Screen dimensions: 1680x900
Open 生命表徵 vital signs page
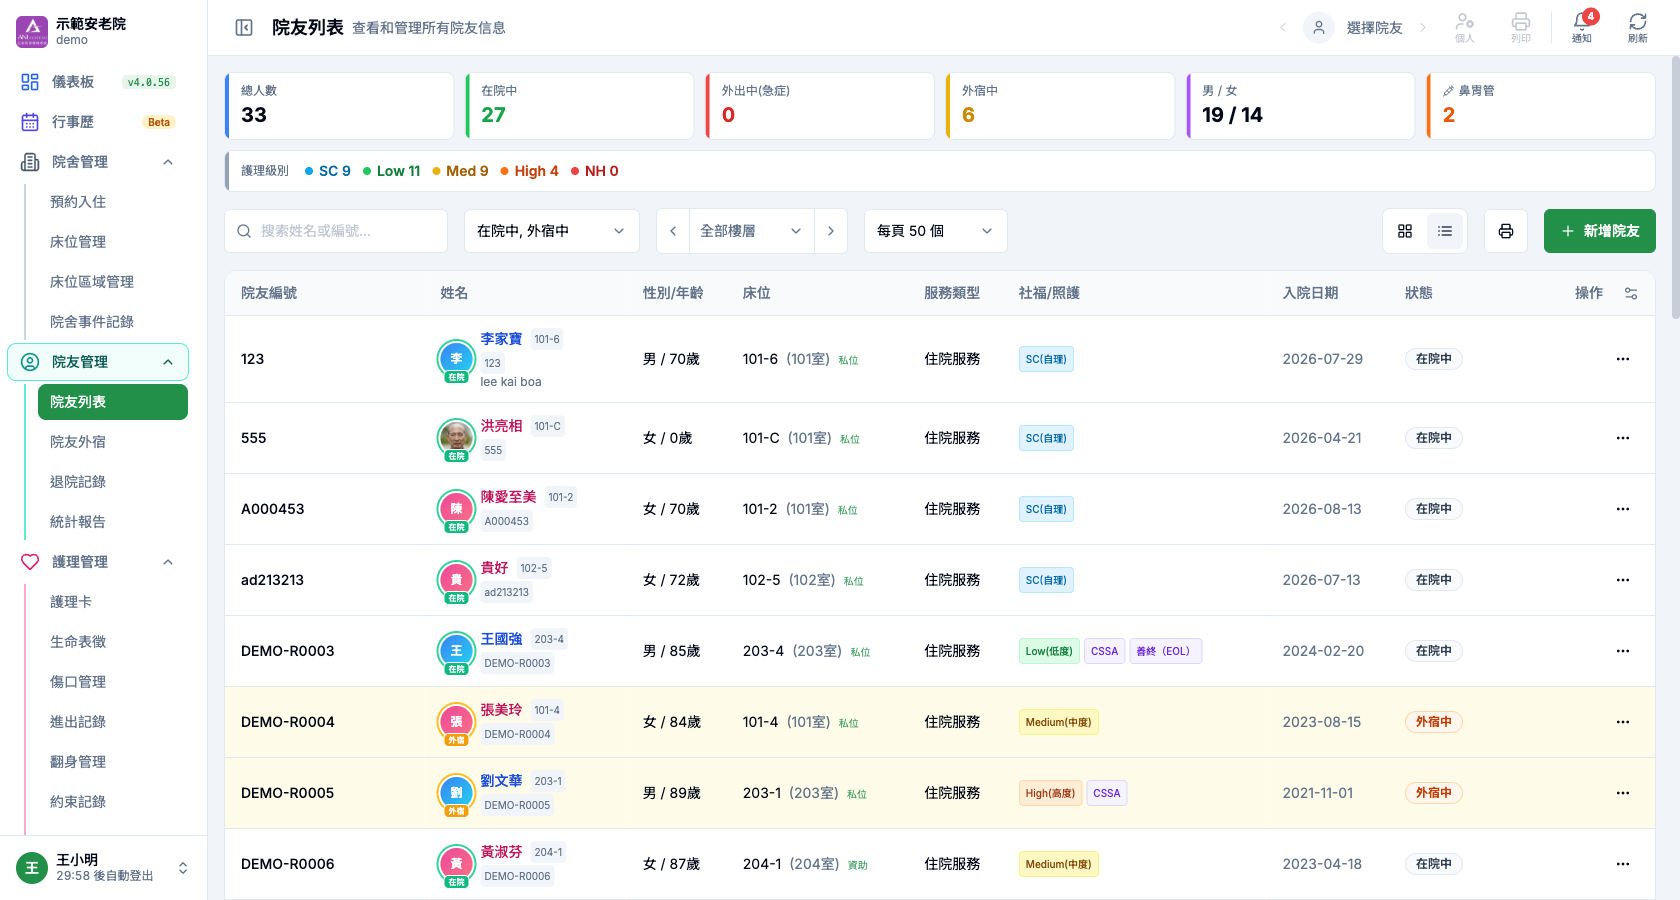click(113, 642)
